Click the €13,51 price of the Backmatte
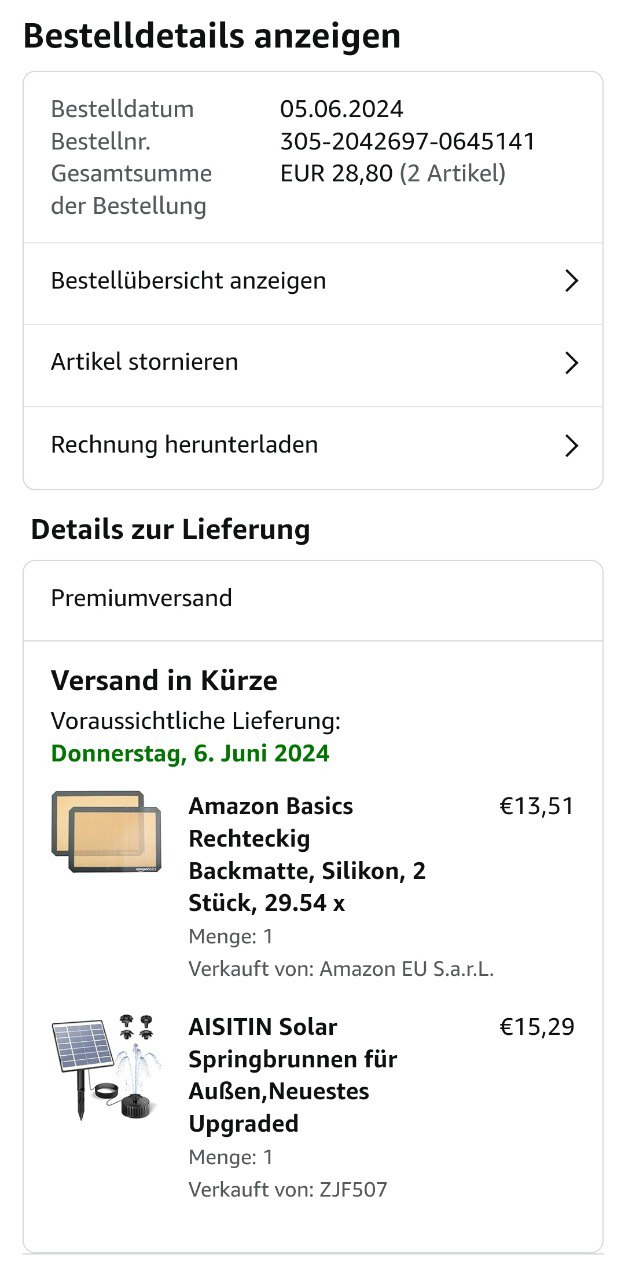 pos(536,806)
